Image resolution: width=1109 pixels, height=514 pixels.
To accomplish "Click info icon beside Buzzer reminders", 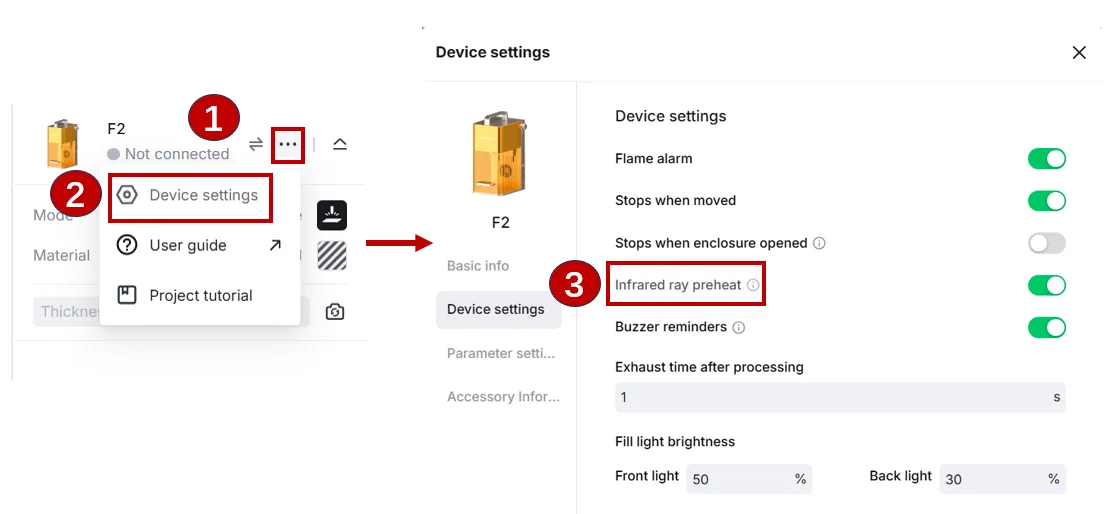I will [x=738, y=327].
